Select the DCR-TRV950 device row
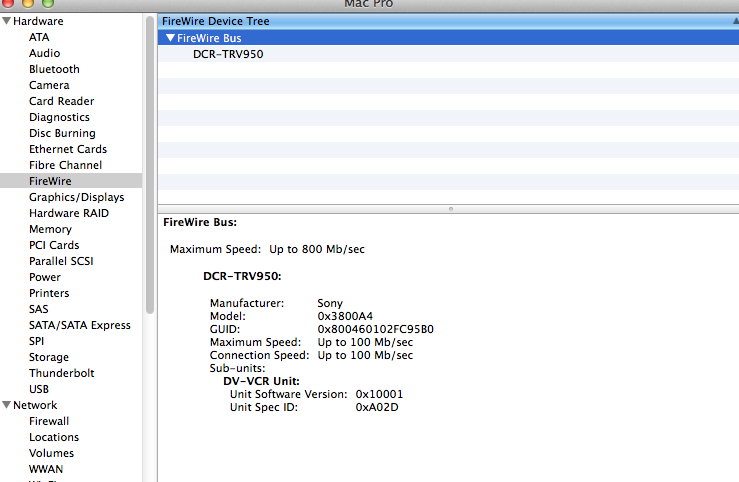Viewport: 739px width, 482px height. (x=448, y=54)
